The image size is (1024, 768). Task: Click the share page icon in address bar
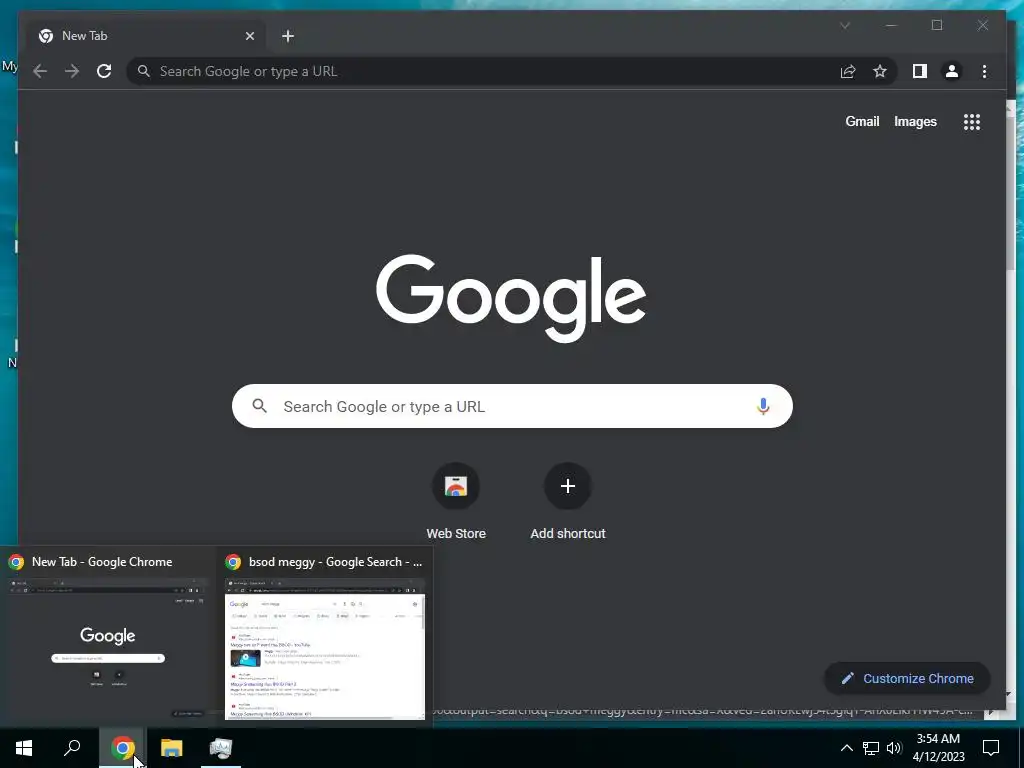pyautogui.click(x=848, y=71)
